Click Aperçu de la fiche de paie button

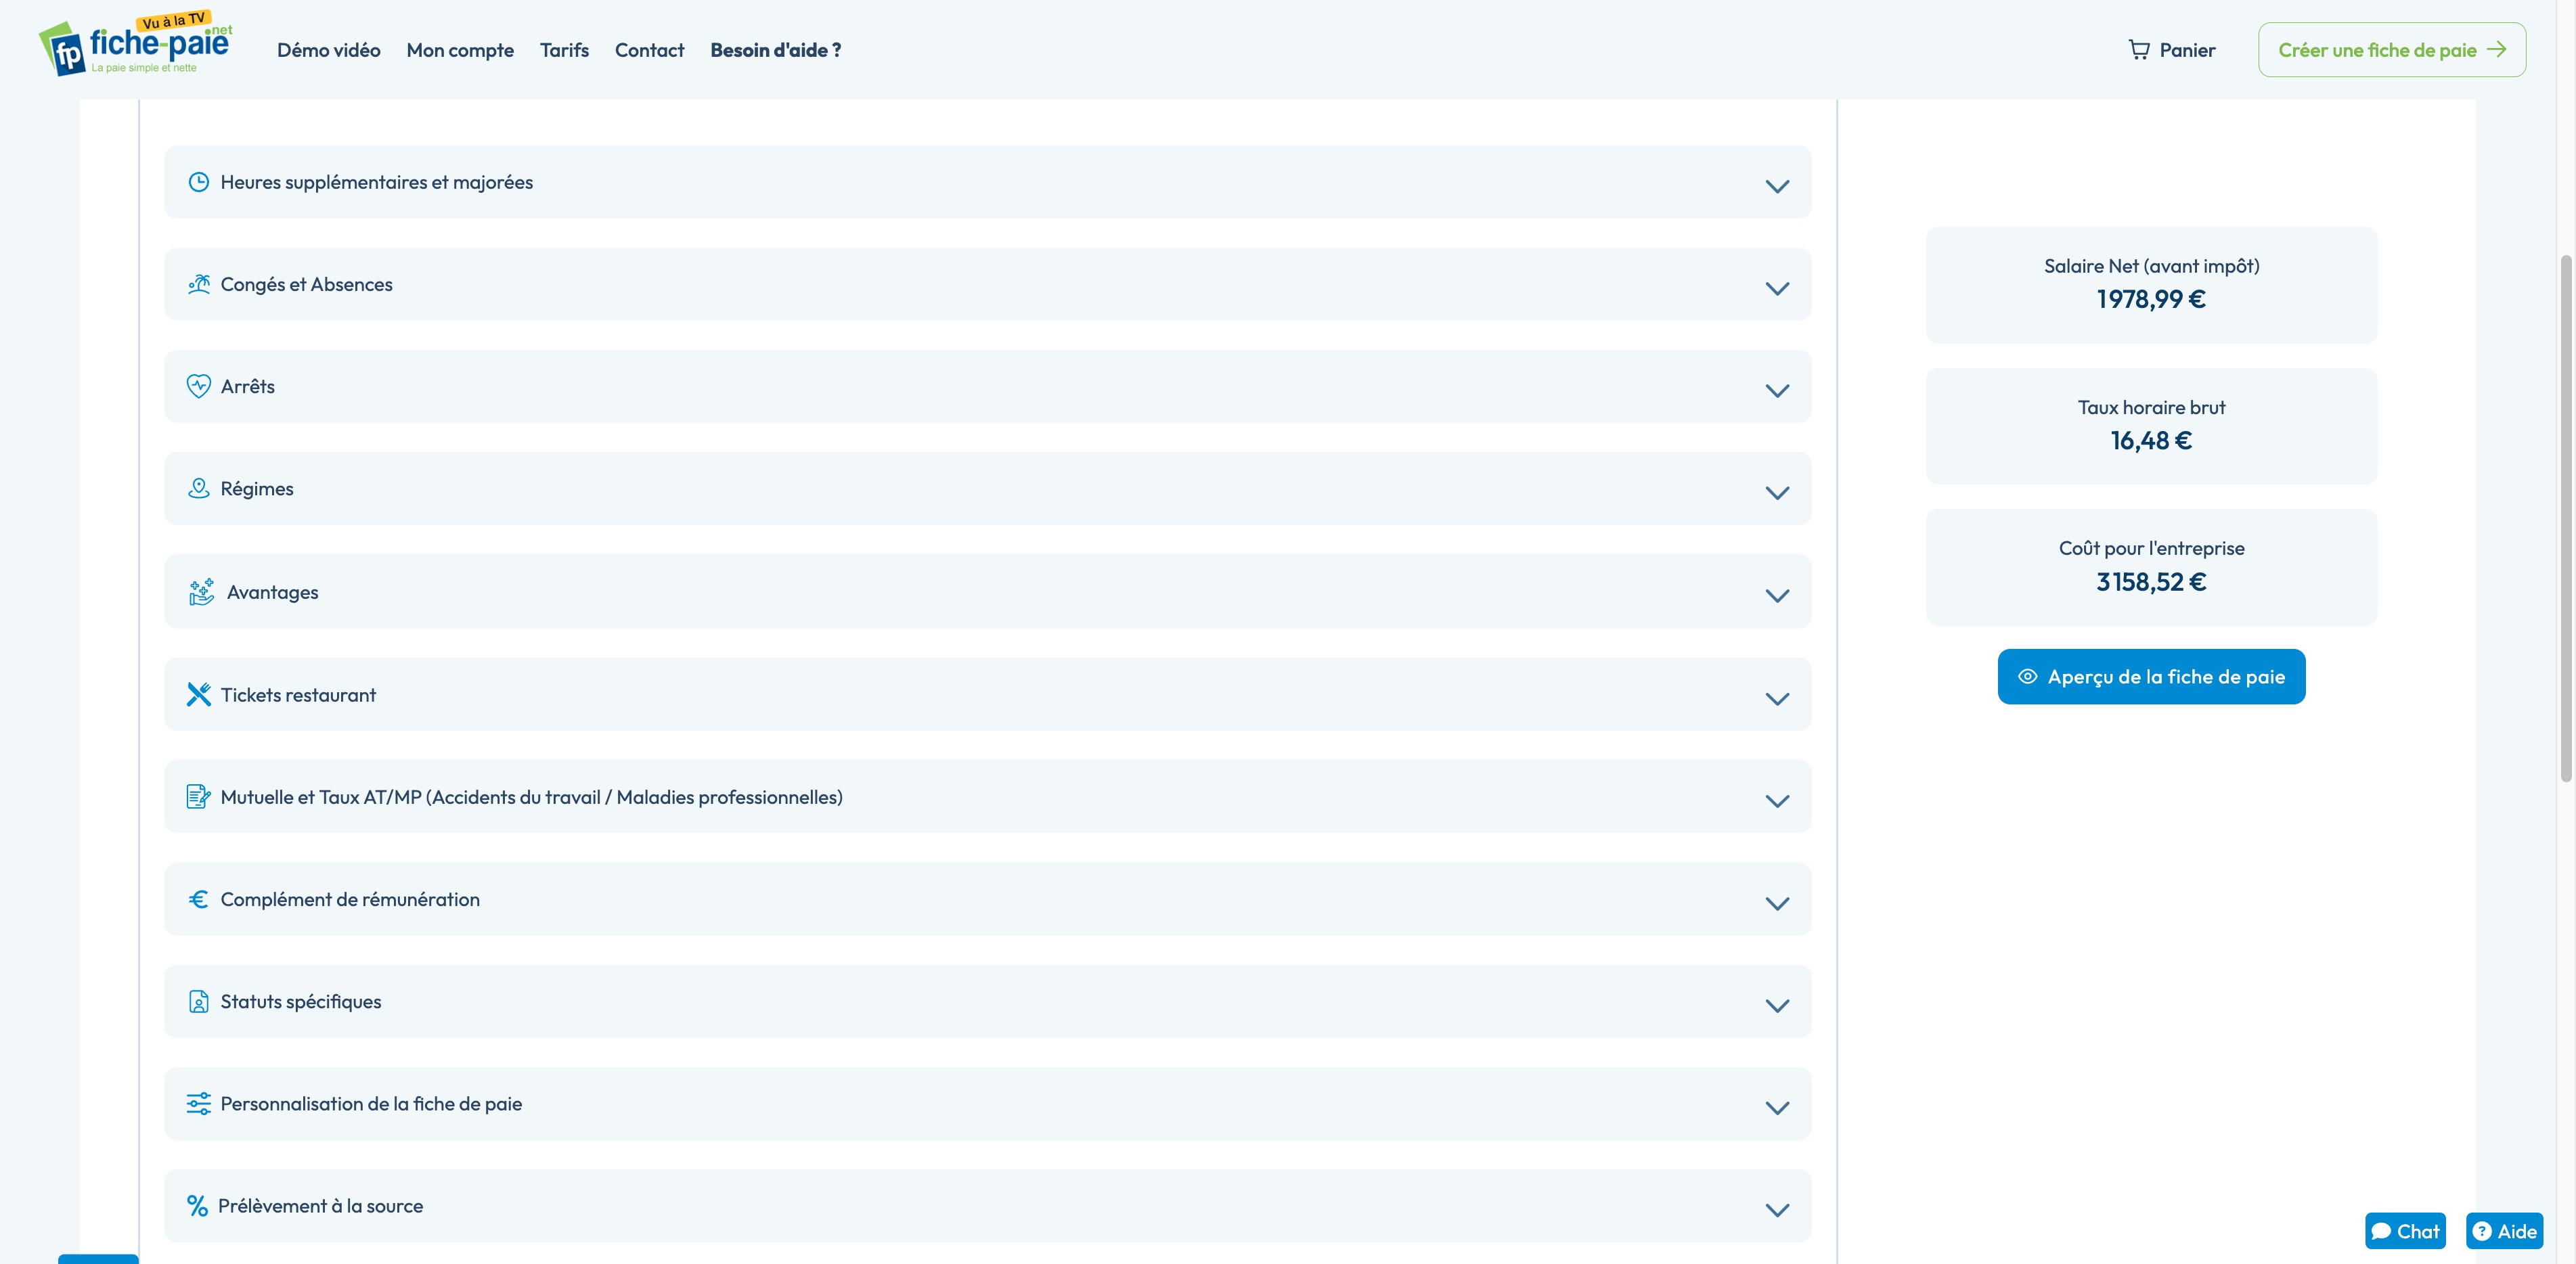coord(2151,677)
